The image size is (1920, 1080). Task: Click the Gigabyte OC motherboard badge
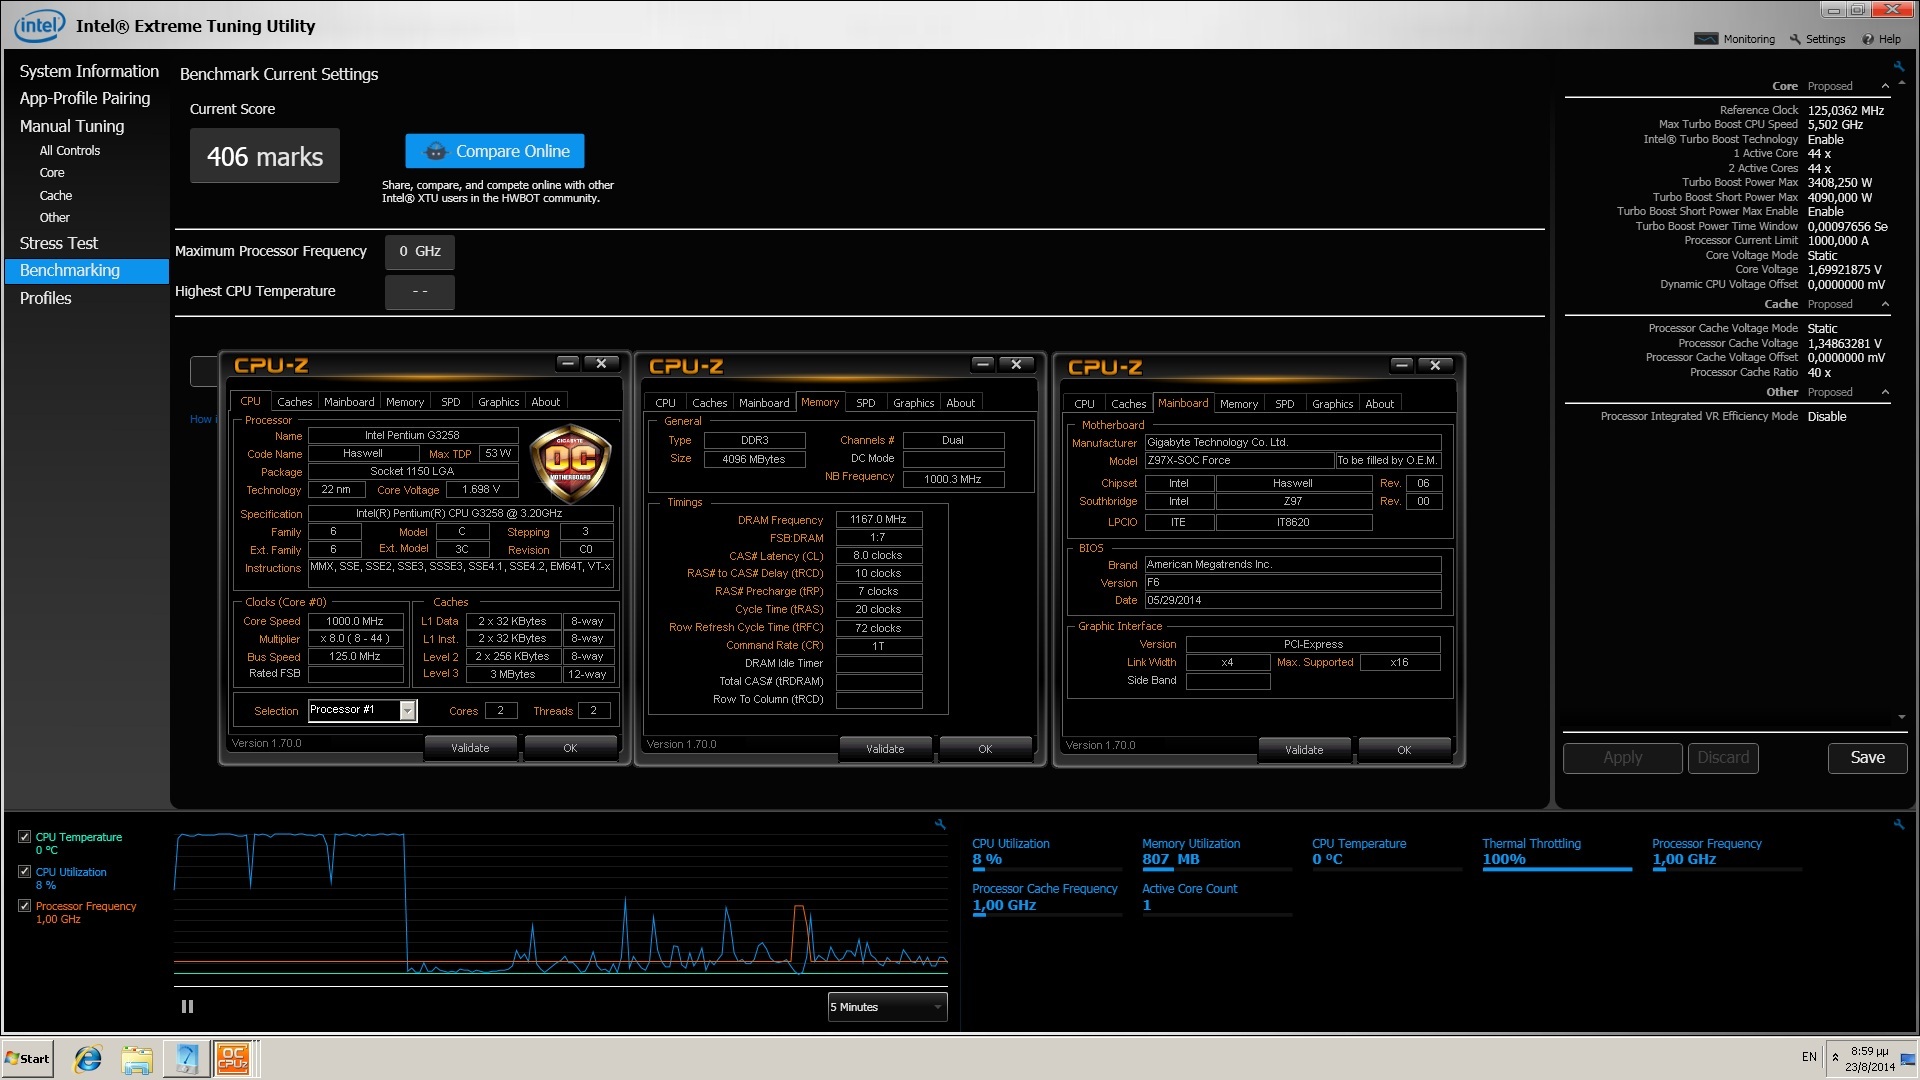[x=570, y=463]
